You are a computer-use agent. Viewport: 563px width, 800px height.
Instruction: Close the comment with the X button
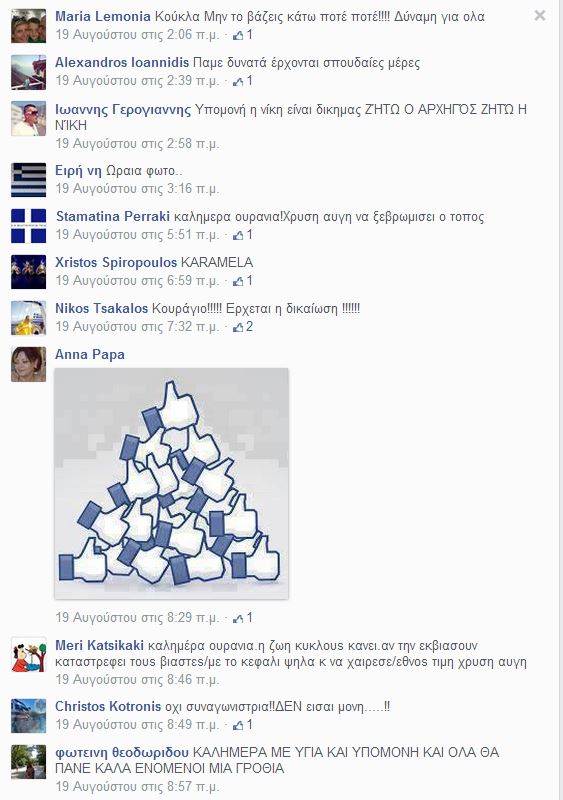point(540,16)
